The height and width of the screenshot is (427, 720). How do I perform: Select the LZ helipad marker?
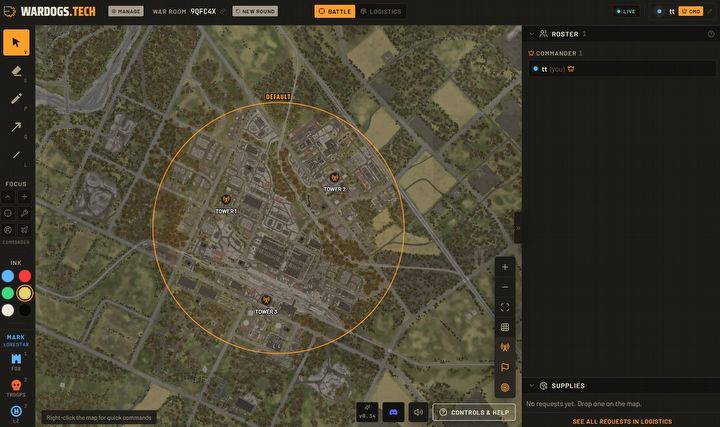[x=16, y=413]
